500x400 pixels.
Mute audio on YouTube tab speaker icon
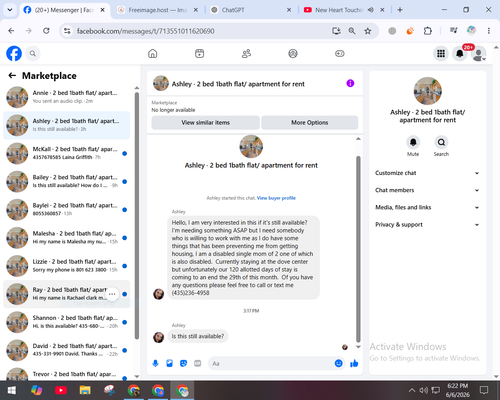371,10
